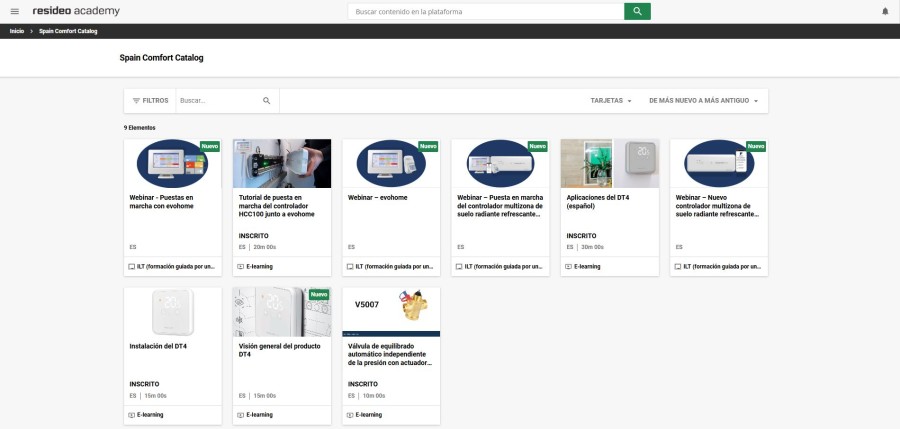Viewport: 900px width, 429px height.
Task: Click E-learning icon on Tutorial HCC100 card
Action: pyautogui.click(x=240, y=266)
